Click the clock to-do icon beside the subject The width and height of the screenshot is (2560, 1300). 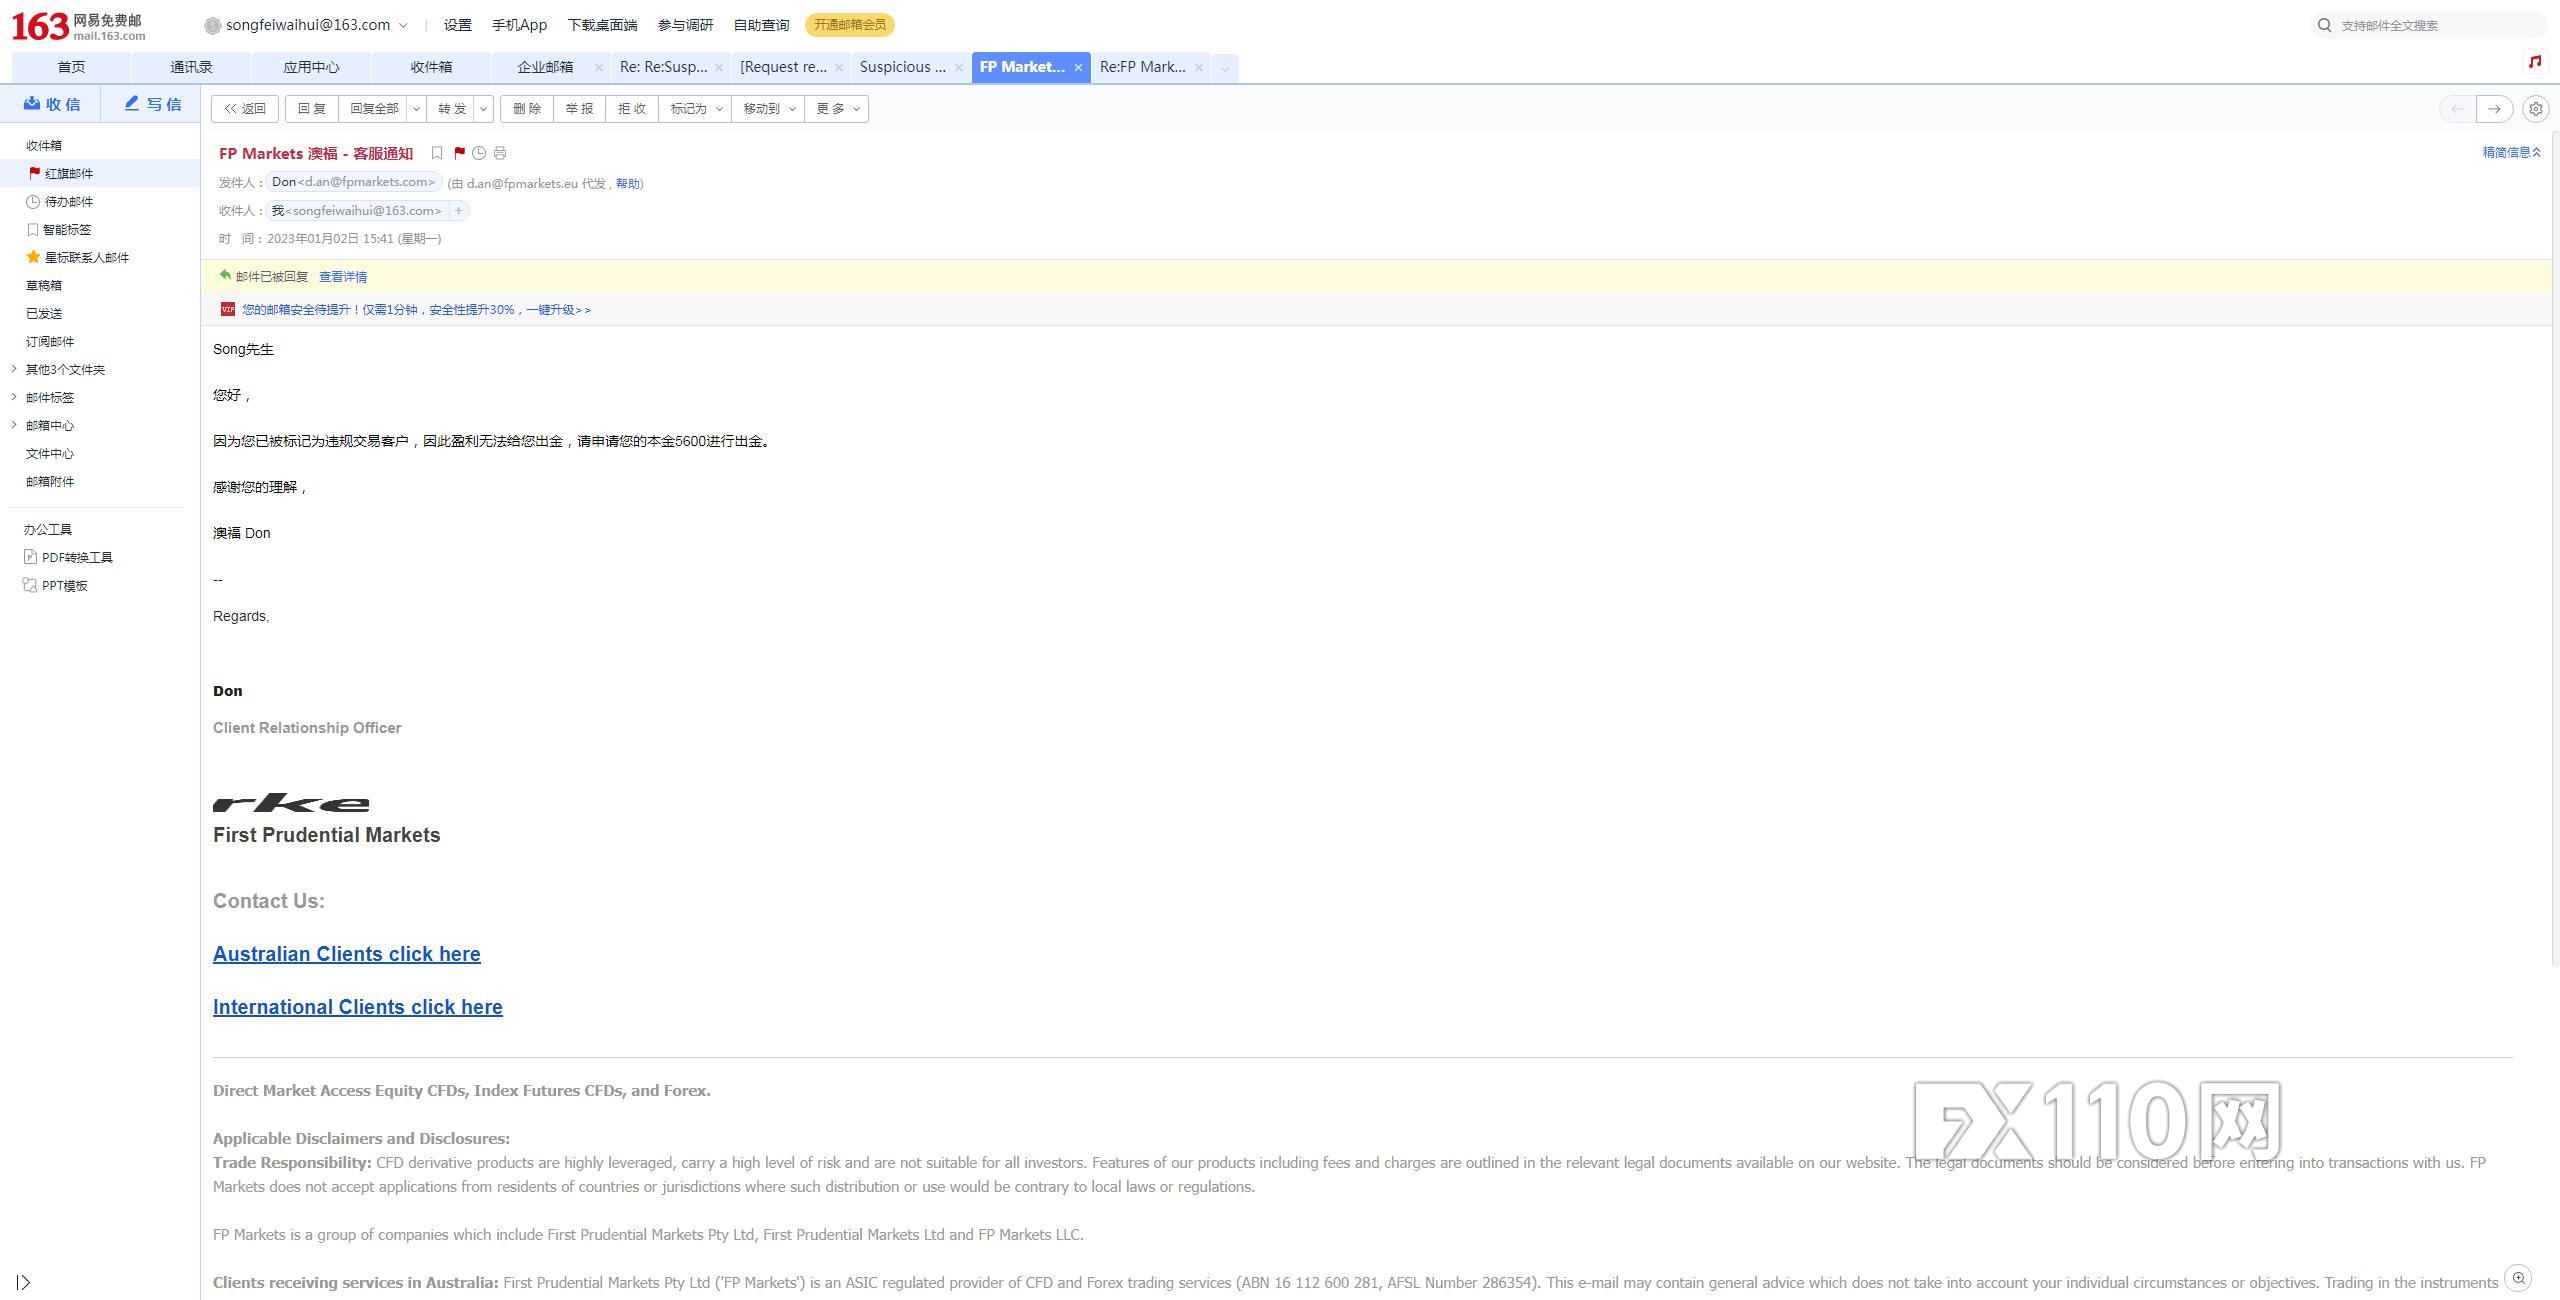(479, 153)
